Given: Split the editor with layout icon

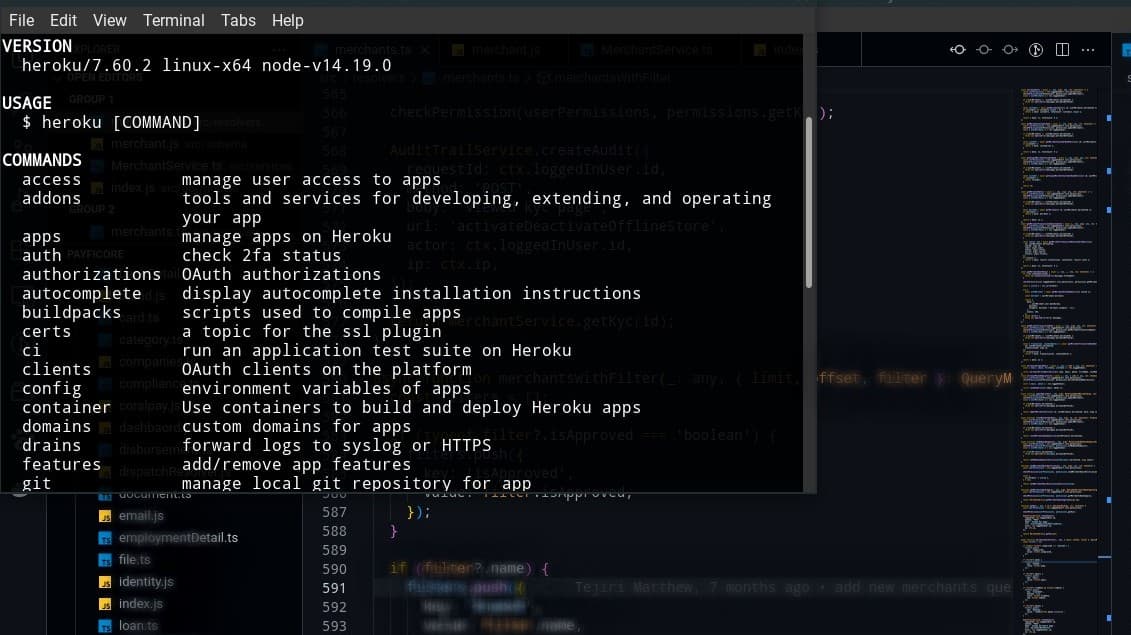Looking at the screenshot, I should point(1062,50).
